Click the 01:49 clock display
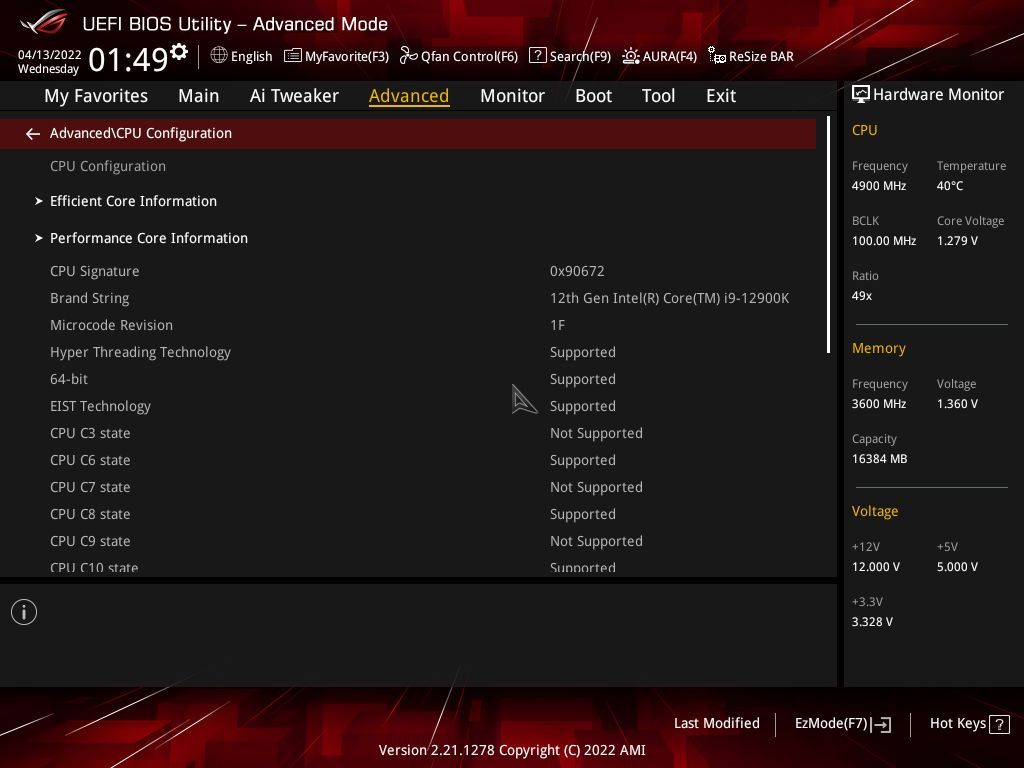Screen dimensions: 1024x768 129,59
